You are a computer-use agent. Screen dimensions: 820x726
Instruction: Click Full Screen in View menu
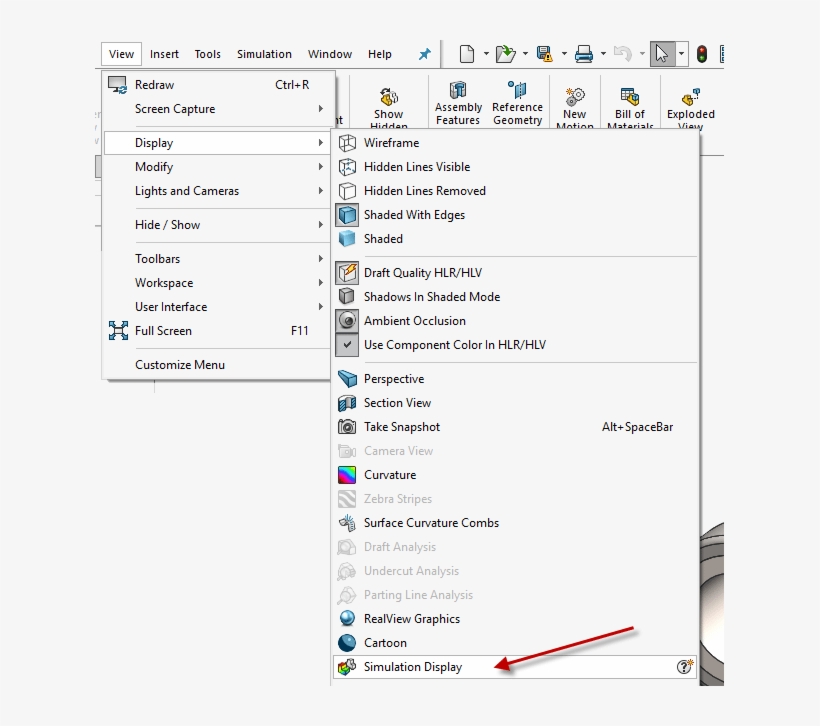coord(163,331)
